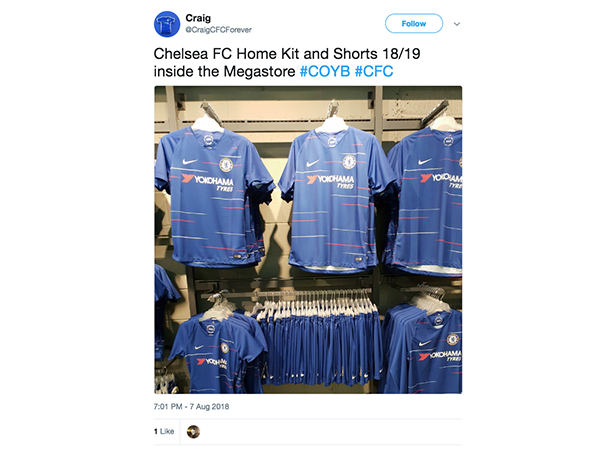Open the Chelsea kit photo
616x450 pixels.
pyautogui.click(x=308, y=240)
